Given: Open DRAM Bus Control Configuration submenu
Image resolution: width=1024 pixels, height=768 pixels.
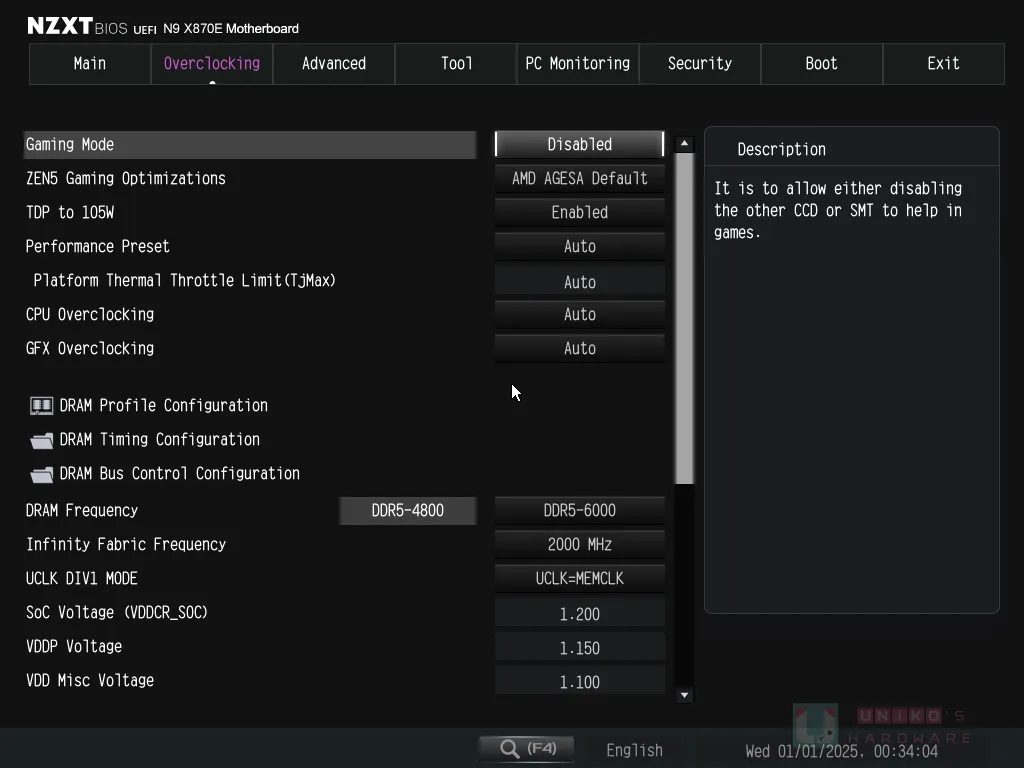Looking at the screenshot, I should 180,473.
